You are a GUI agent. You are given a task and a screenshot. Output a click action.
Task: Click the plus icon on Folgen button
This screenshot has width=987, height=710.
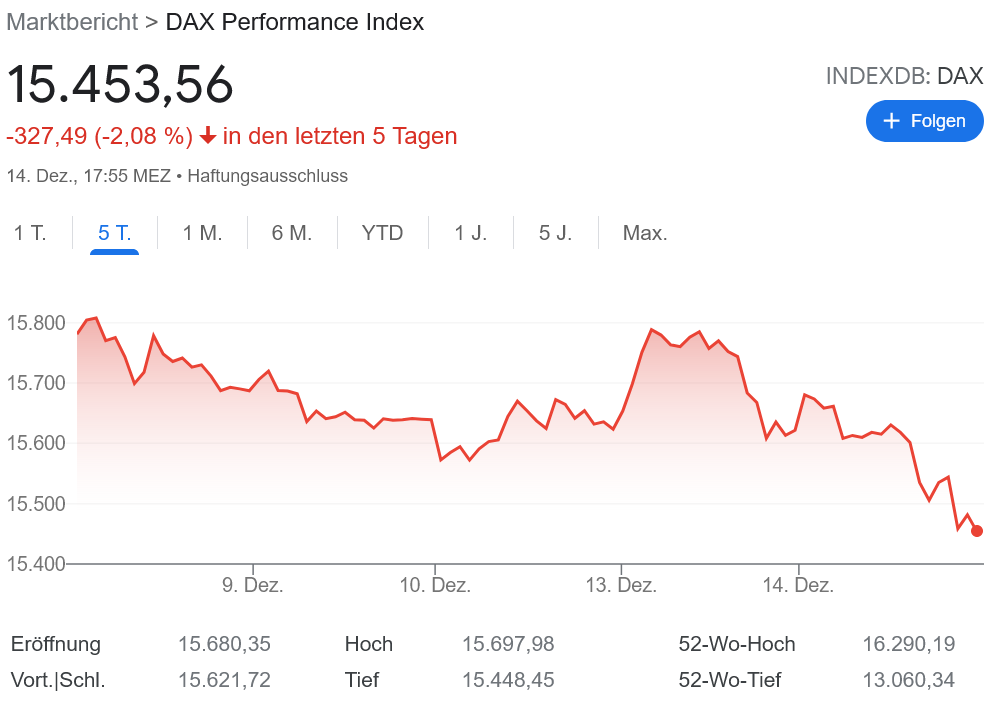(891, 121)
